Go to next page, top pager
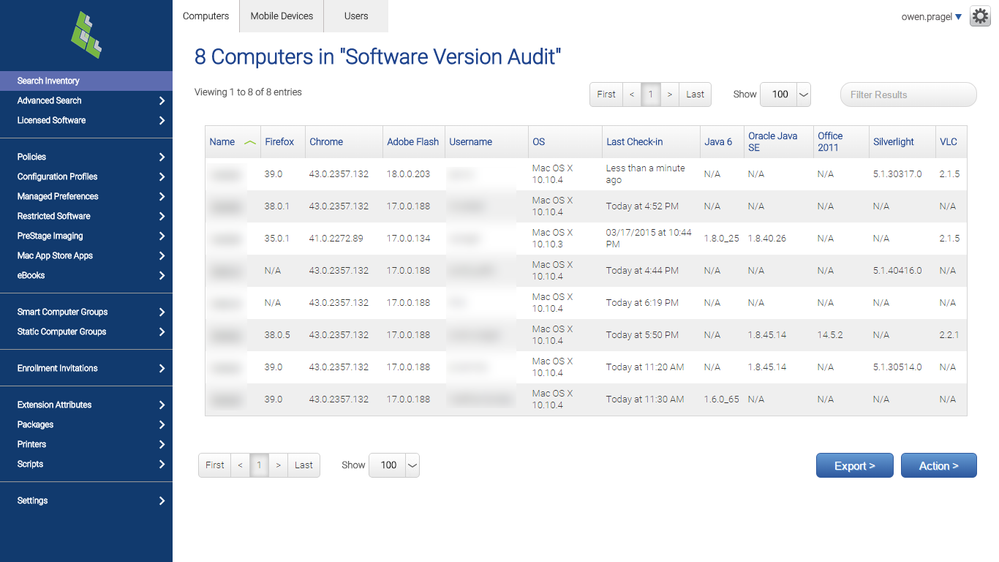The width and height of the screenshot is (999, 562). [x=670, y=94]
